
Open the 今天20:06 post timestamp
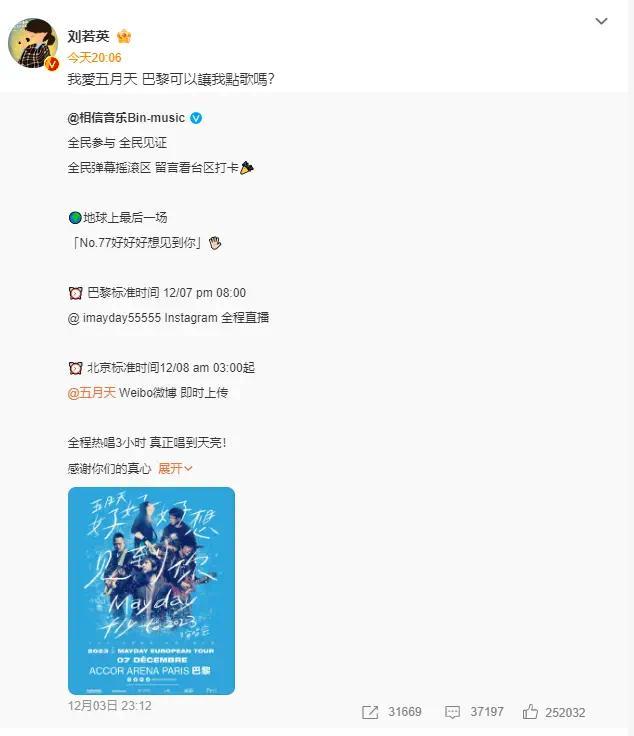(x=94, y=58)
